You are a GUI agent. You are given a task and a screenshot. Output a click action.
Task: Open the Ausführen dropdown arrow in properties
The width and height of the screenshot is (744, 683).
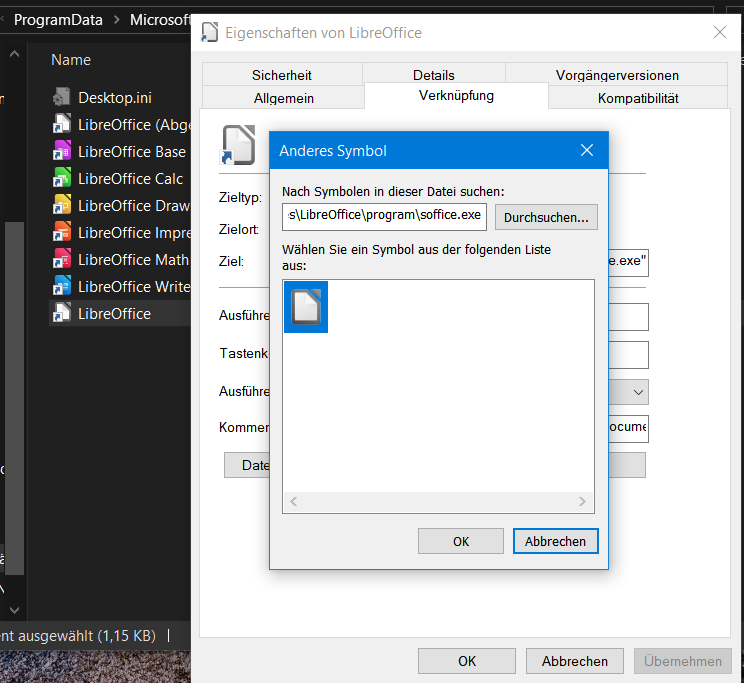tap(638, 392)
